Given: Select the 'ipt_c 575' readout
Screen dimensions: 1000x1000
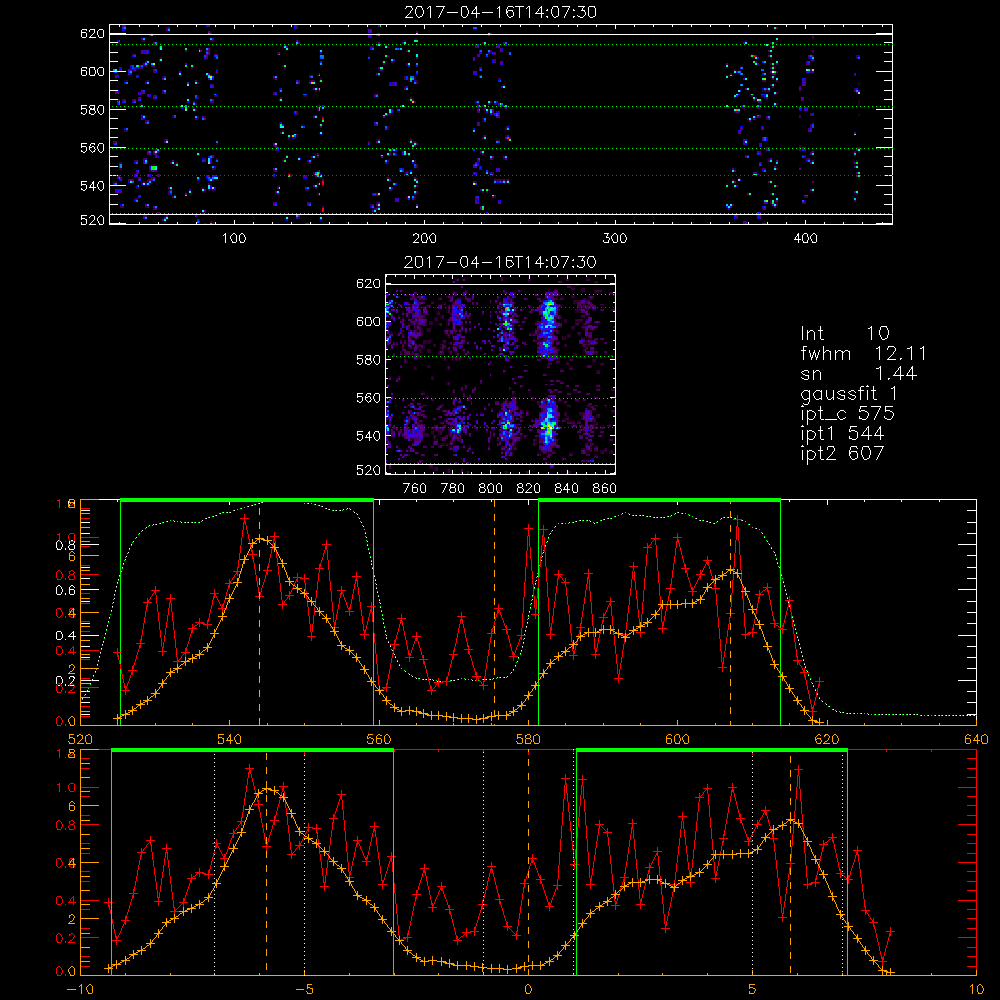Looking at the screenshot, I should (x=848, y=413).
